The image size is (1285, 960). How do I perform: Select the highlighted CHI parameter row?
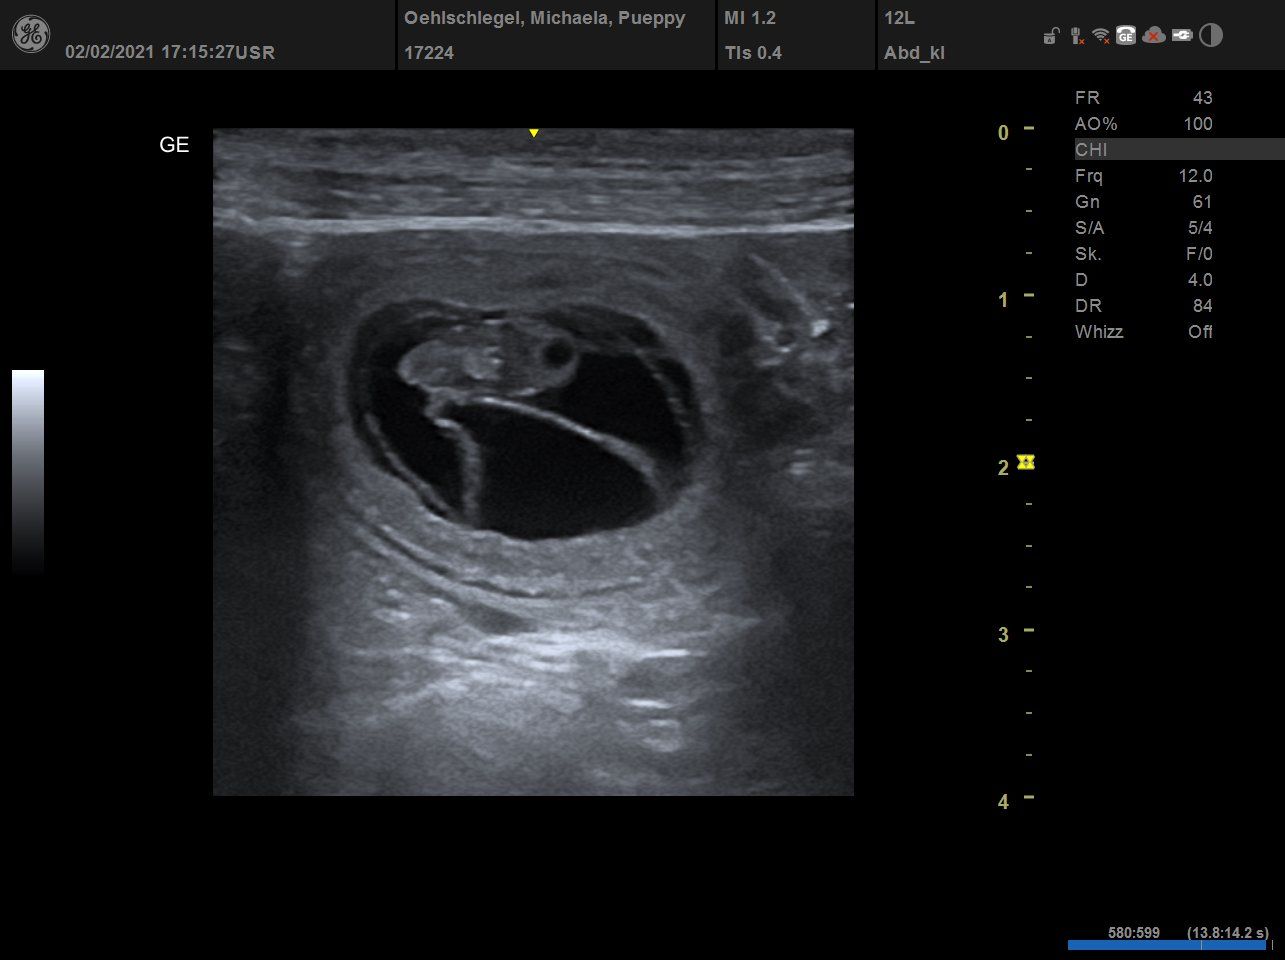[x=1179, y=150]
